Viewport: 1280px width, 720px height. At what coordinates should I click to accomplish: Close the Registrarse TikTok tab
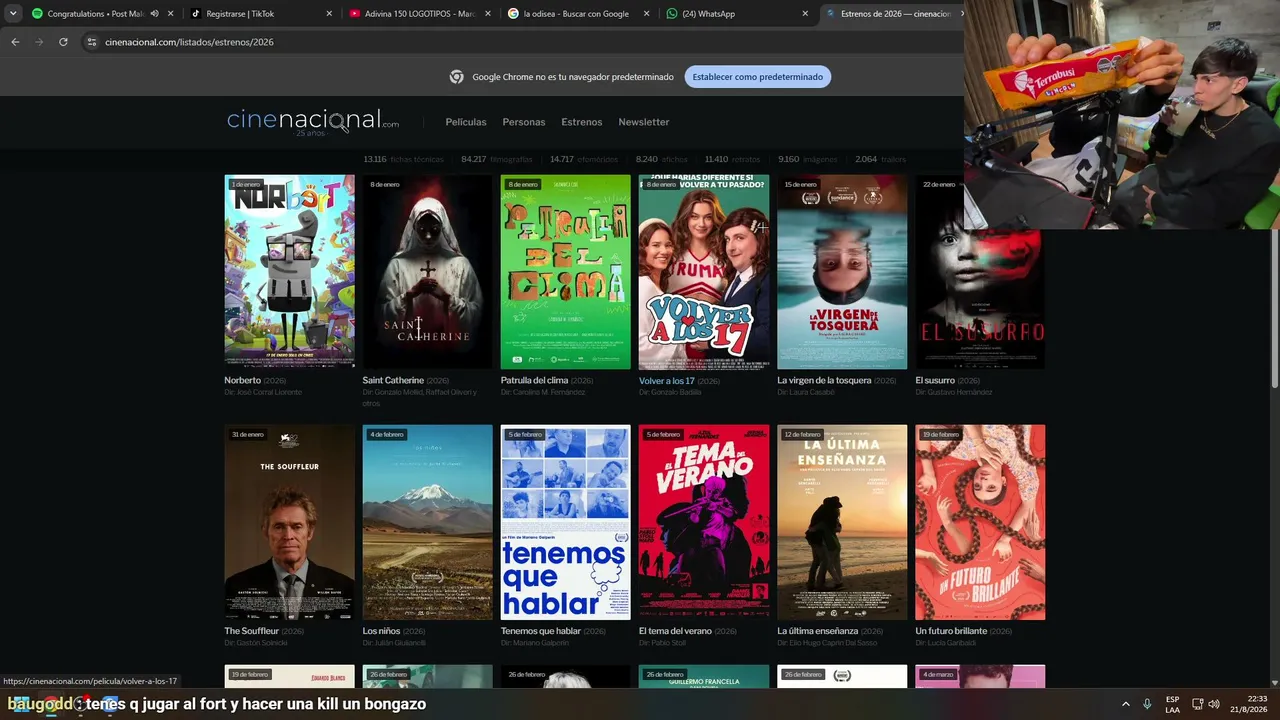330,14
